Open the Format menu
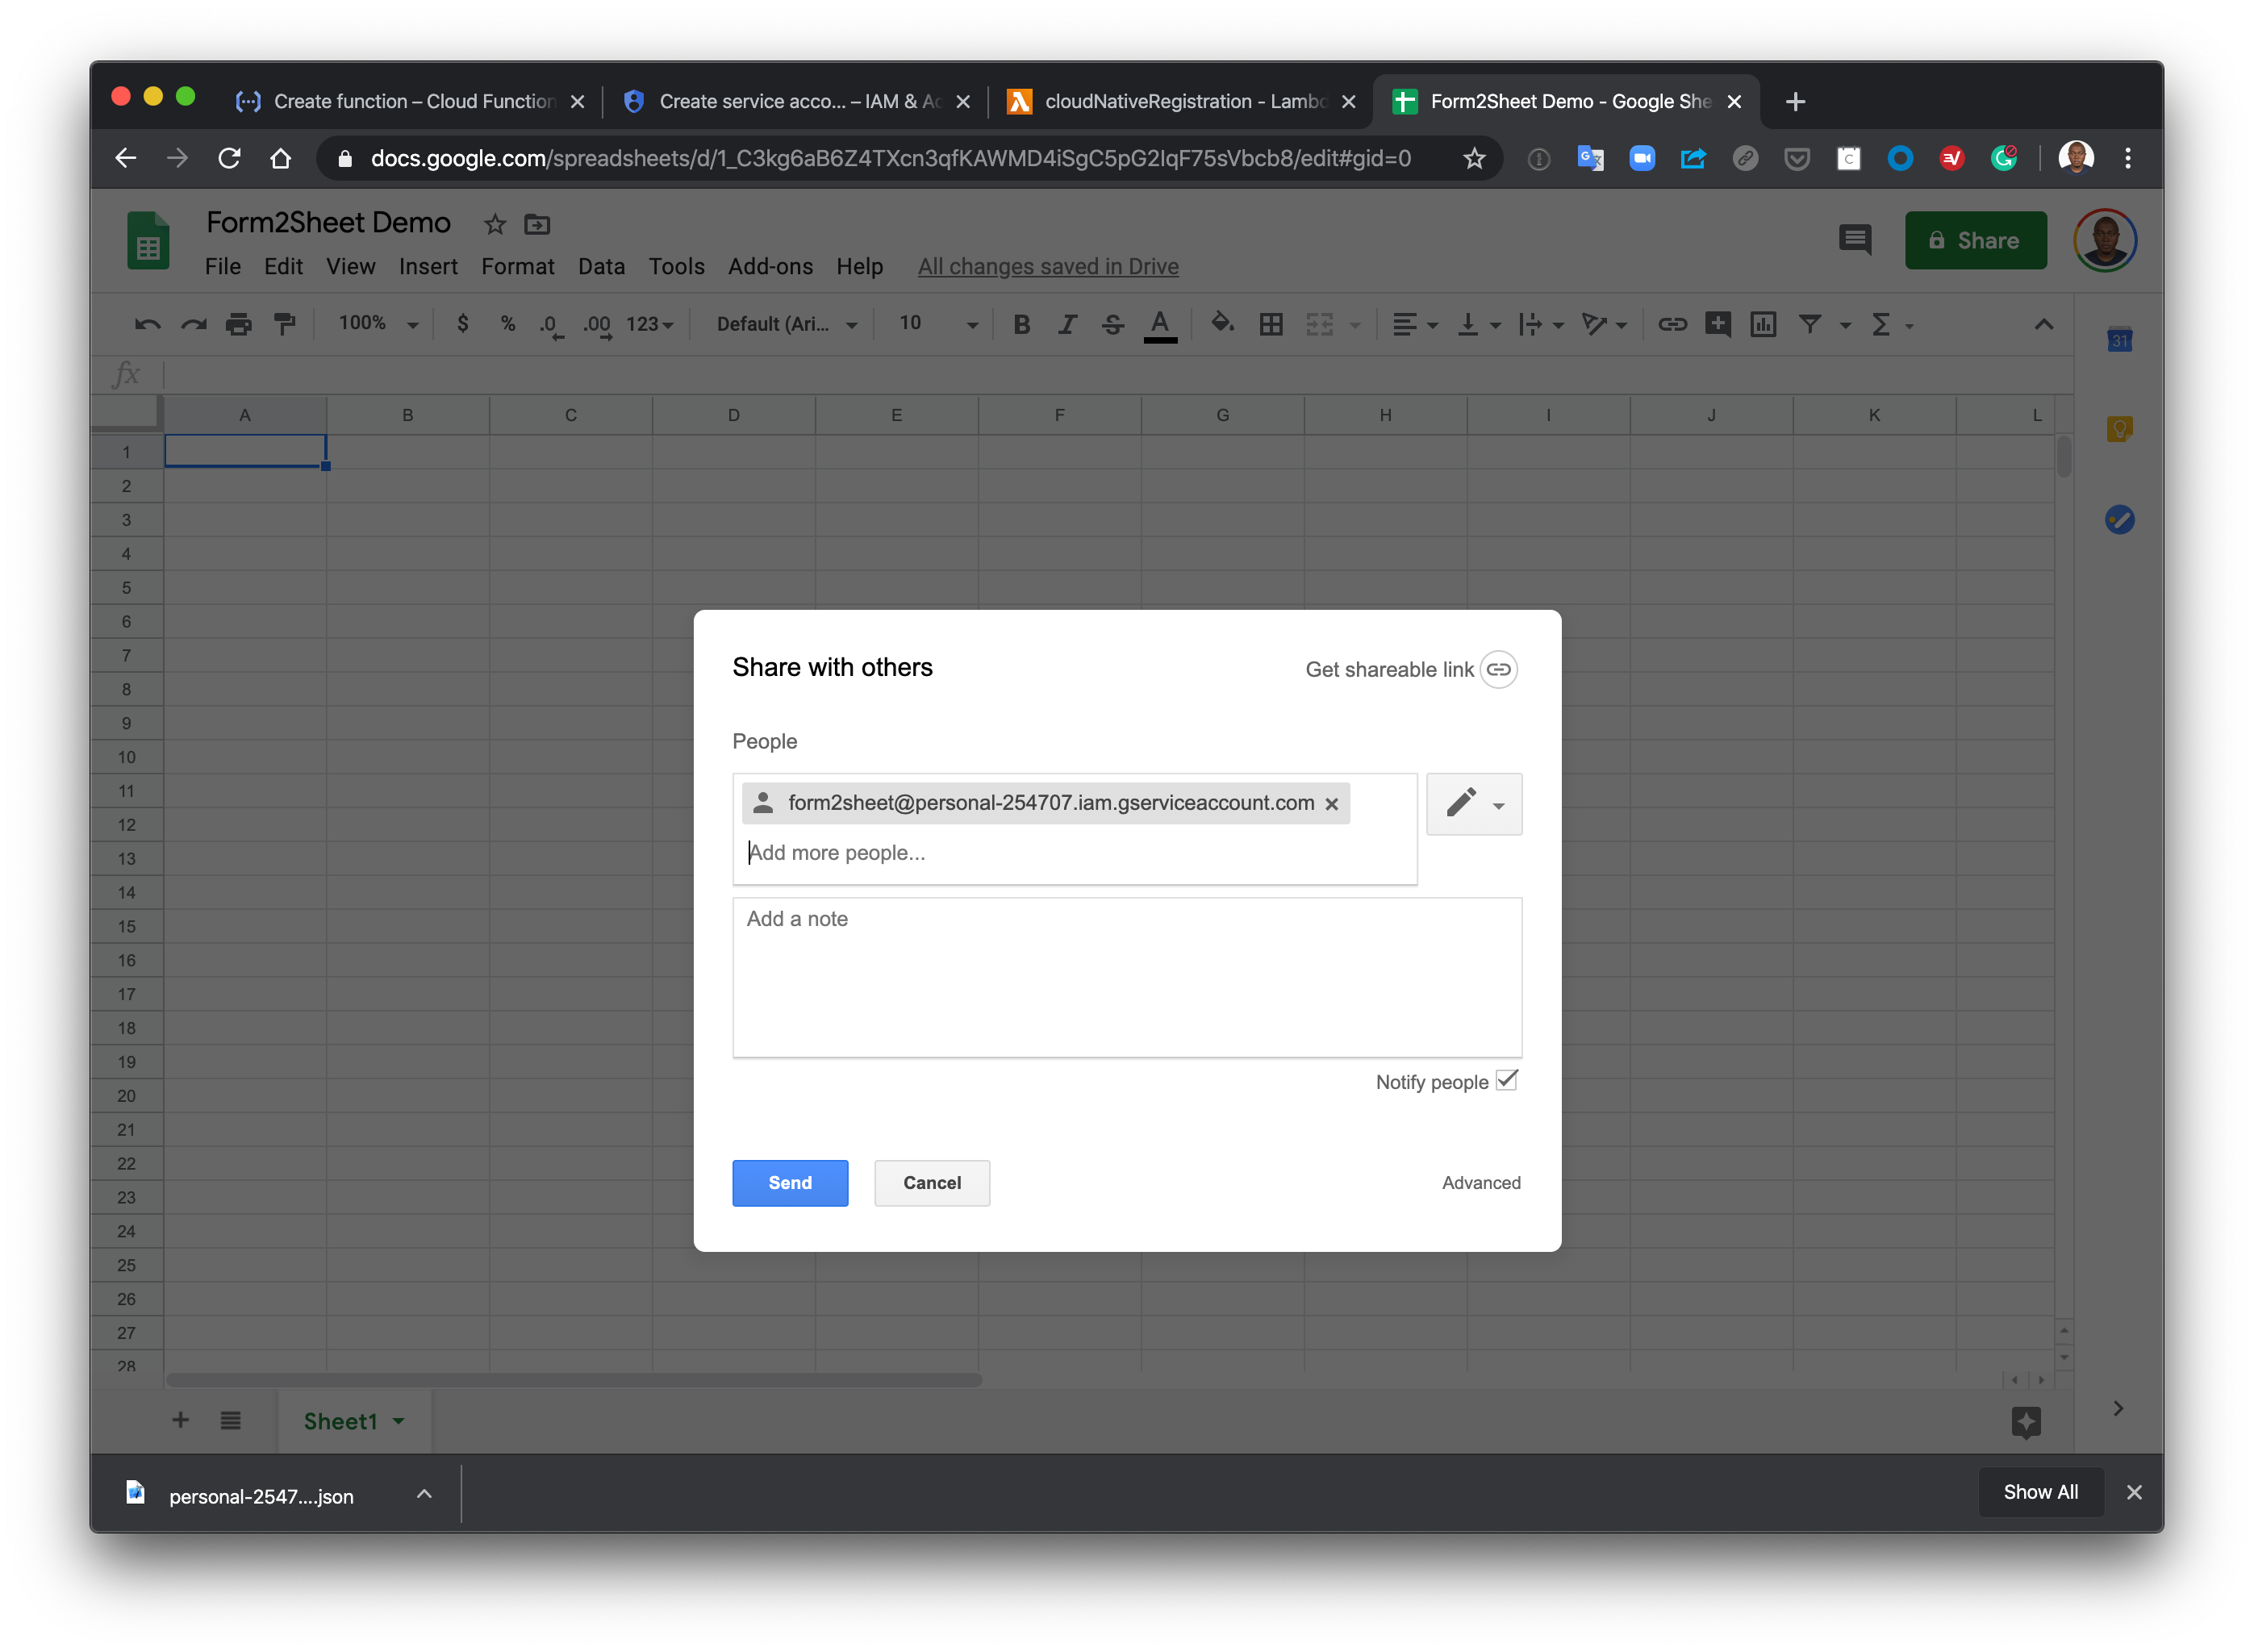Screen dimensions: 2254x1652 click(x=517, y=266)
